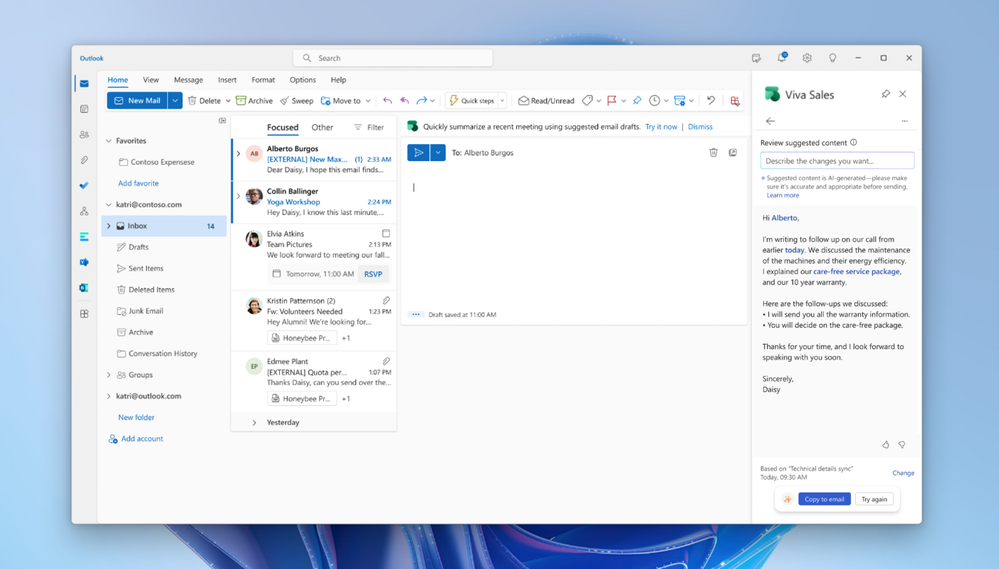The height and width of the screenshot is (569, 999).
Task: Click the Reply arrow icon in toolbar
Action: click(387, 101)
